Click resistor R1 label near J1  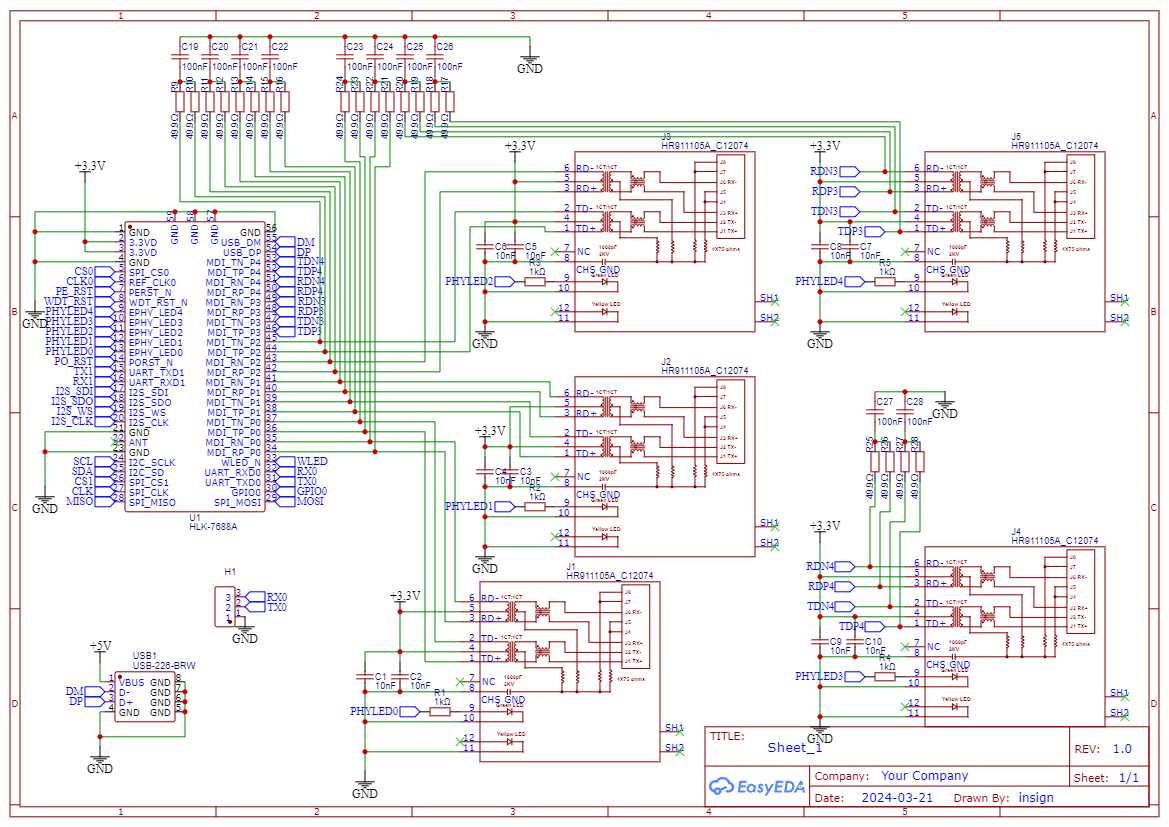[x=439, y=693]
